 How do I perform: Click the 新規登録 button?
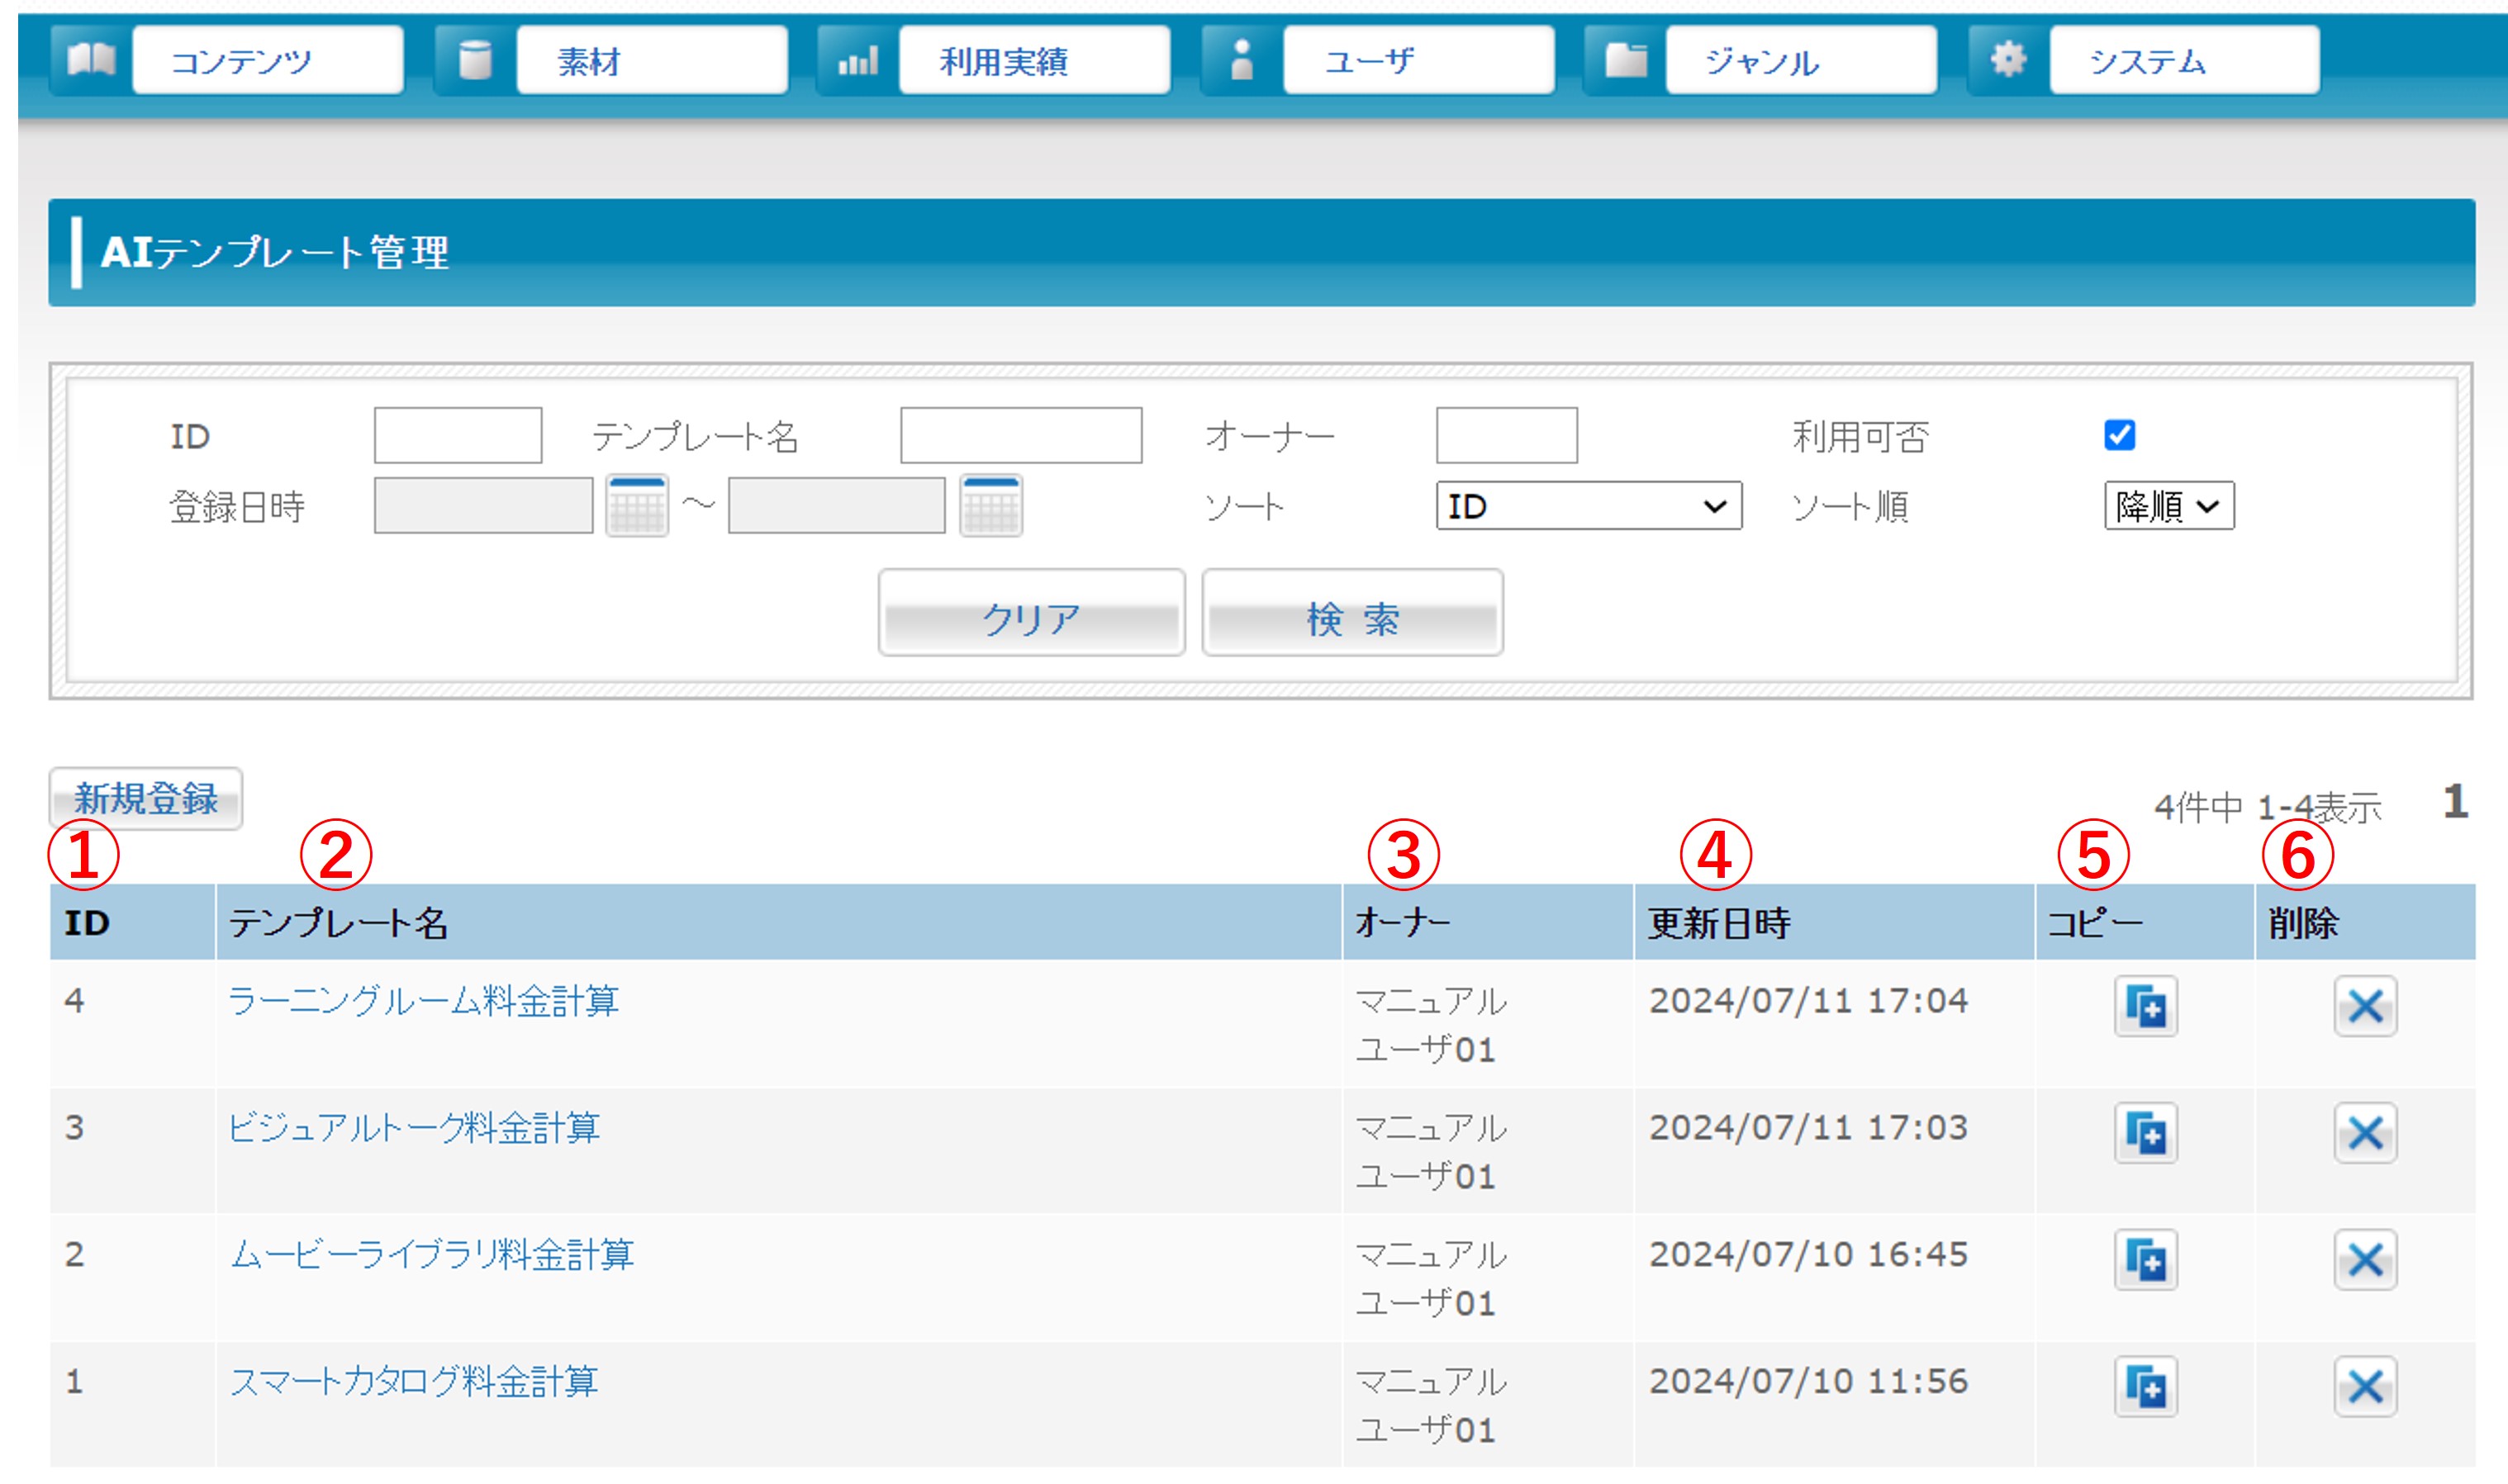146,798
